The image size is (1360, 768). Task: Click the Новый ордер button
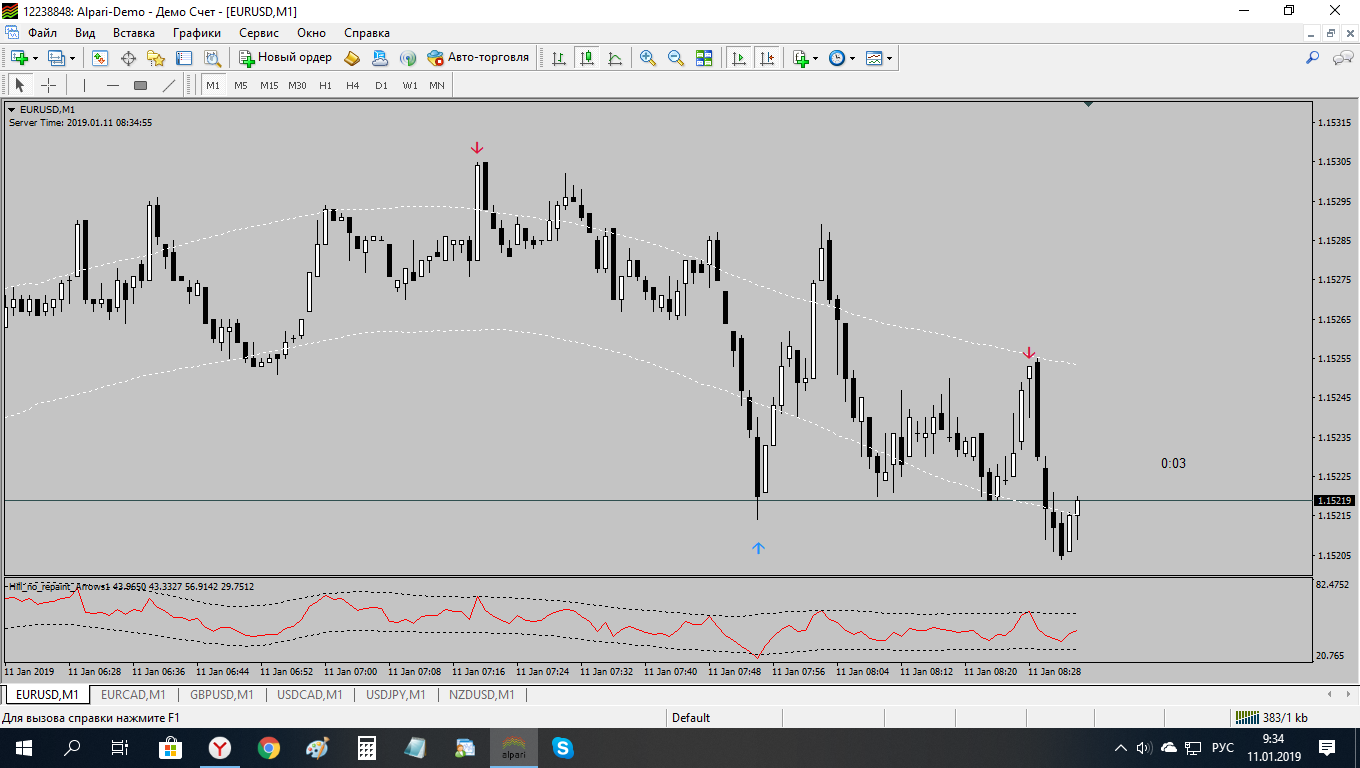coord(285,58)
